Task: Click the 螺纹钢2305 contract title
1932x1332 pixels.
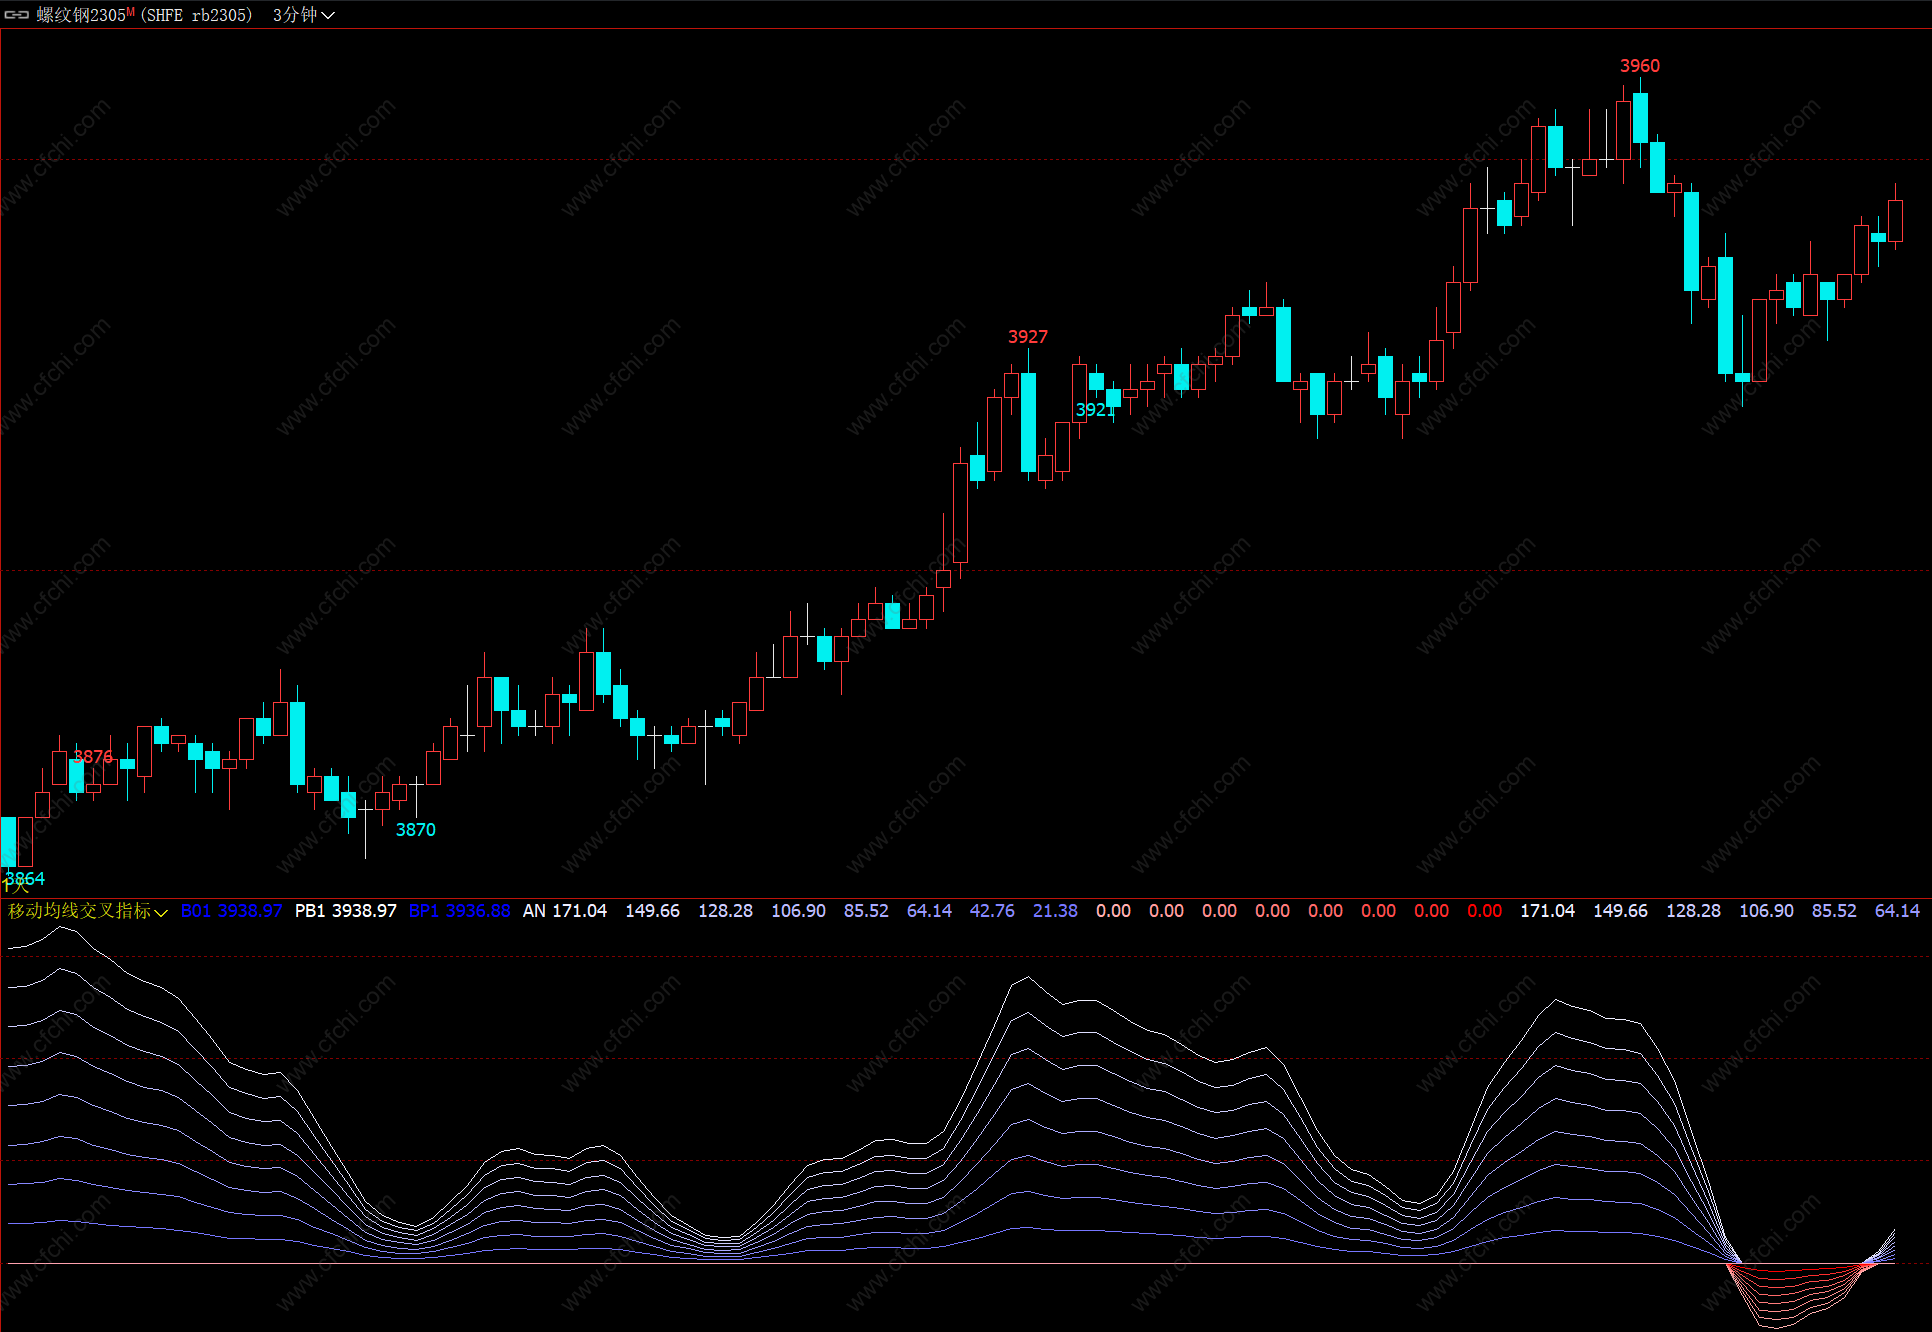Action: tap(81, 15)
